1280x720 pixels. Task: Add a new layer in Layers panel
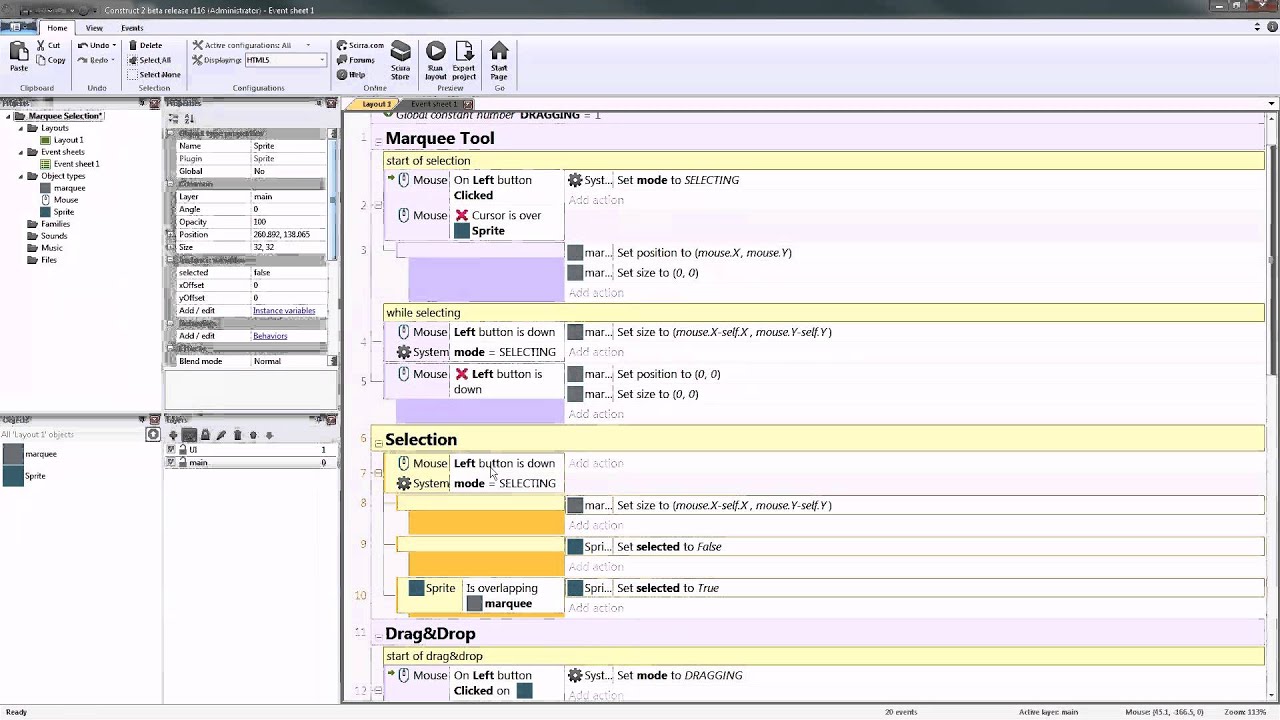pyautogui.click(x=173, y=435)
